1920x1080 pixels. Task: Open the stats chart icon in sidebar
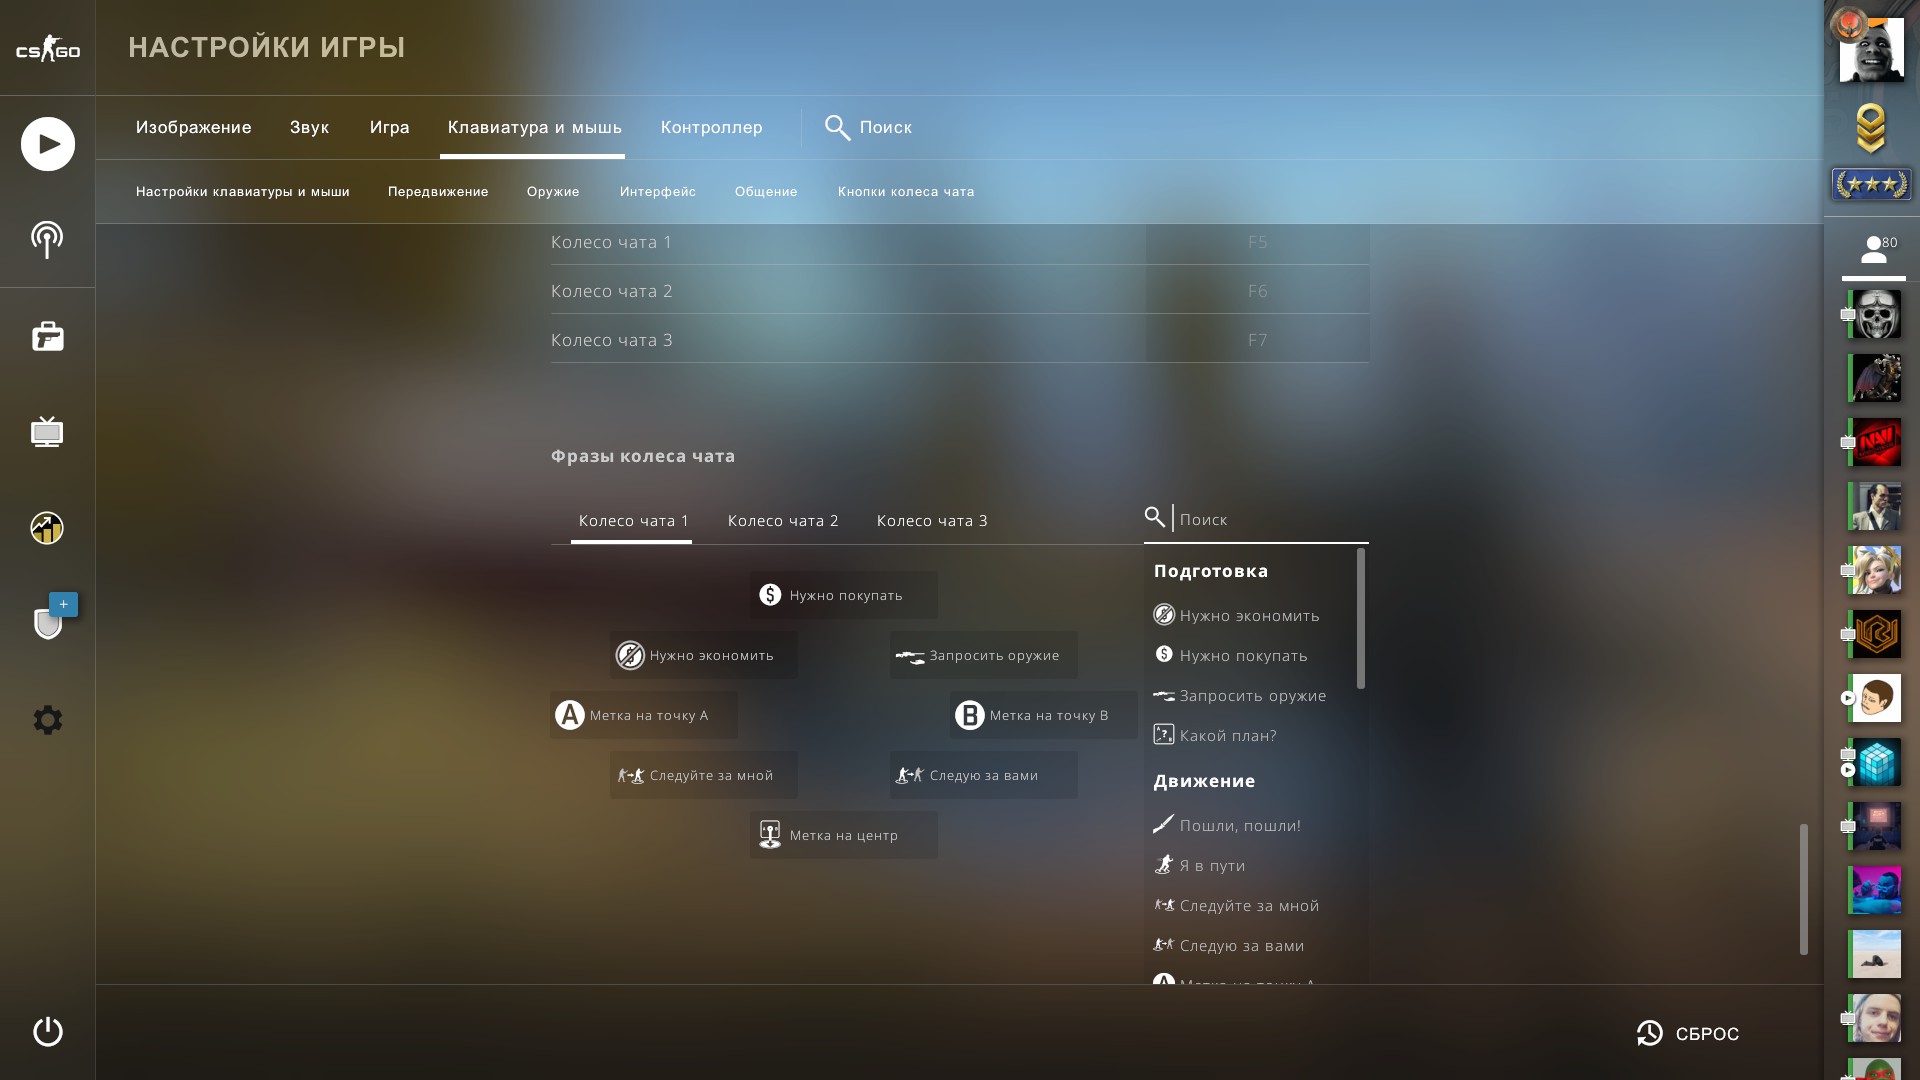[47, 527]
